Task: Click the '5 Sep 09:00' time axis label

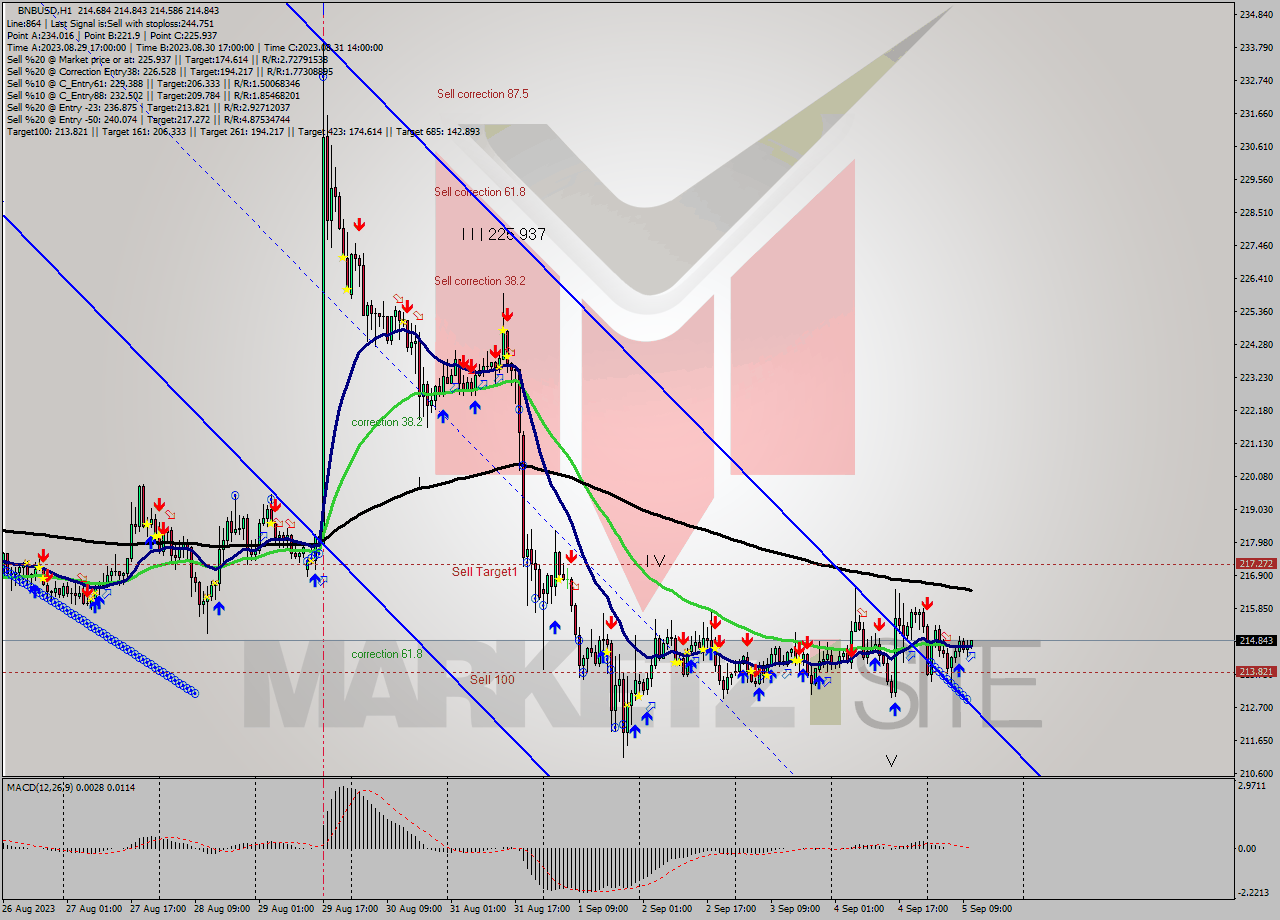Action: coord(987,909)
